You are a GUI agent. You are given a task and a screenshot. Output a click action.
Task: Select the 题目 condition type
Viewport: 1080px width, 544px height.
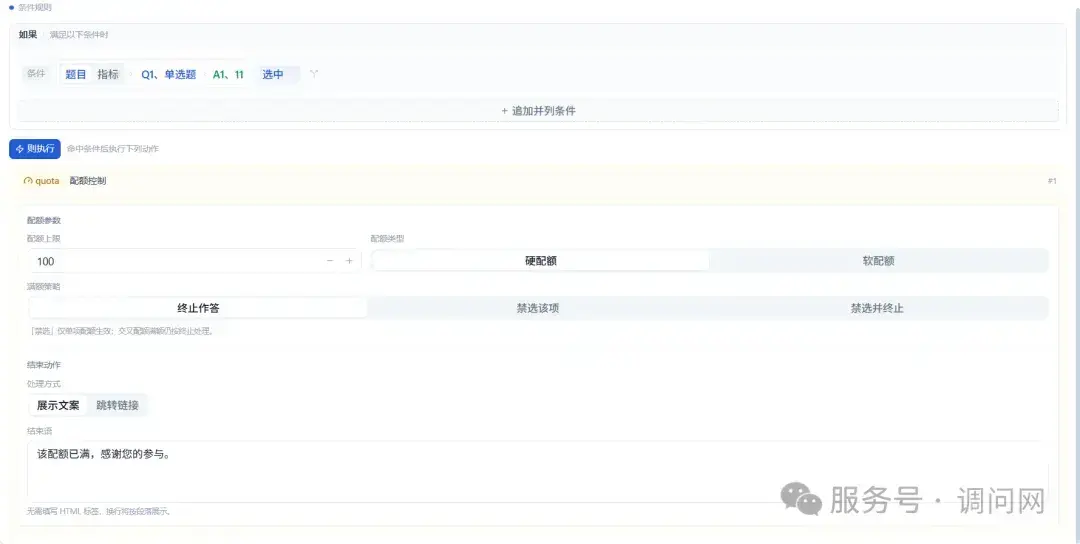(76, 74)
